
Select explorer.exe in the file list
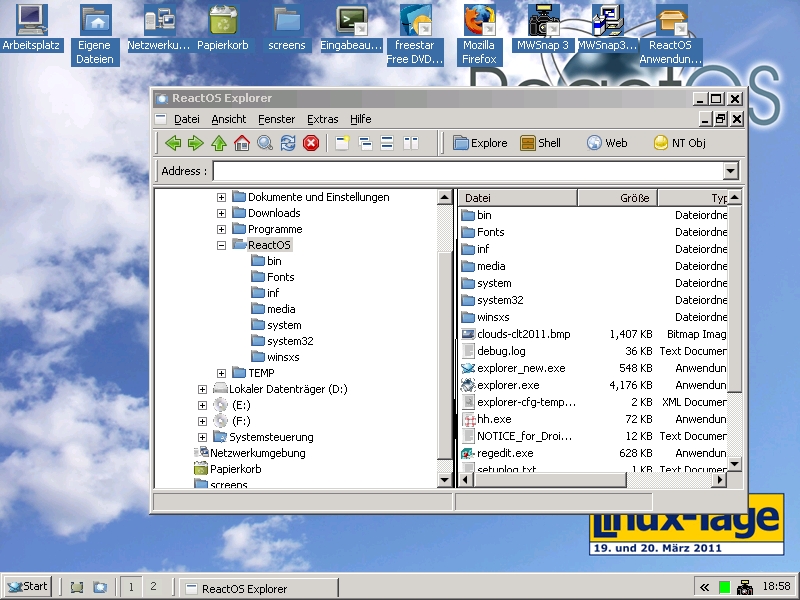(x=508, y=385)
